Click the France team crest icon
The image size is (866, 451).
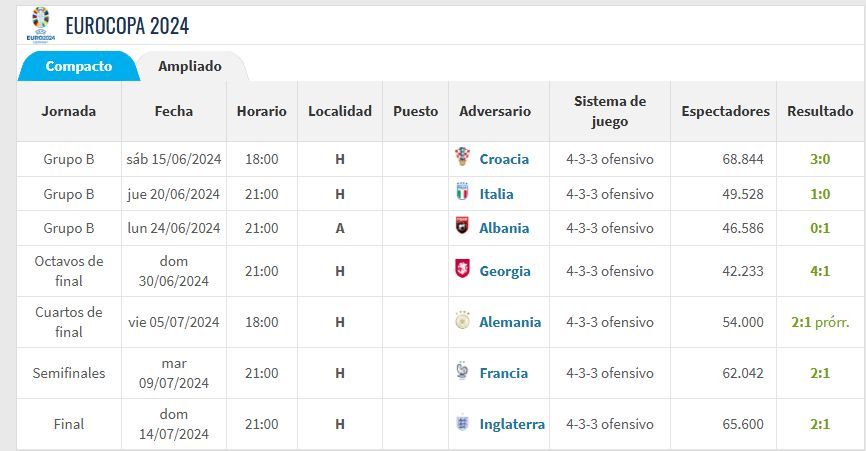[x=461, y=373]
